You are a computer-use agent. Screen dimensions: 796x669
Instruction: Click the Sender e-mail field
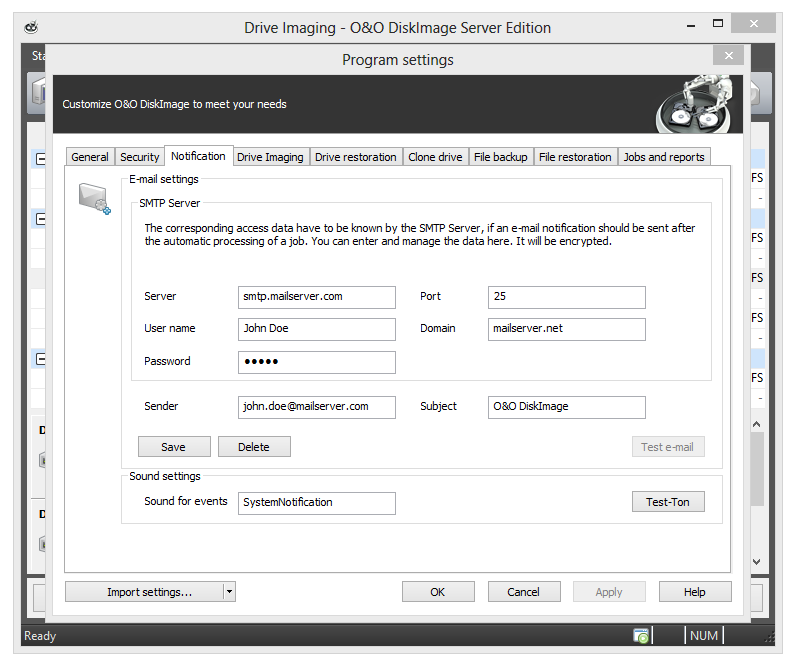(317, 407)
